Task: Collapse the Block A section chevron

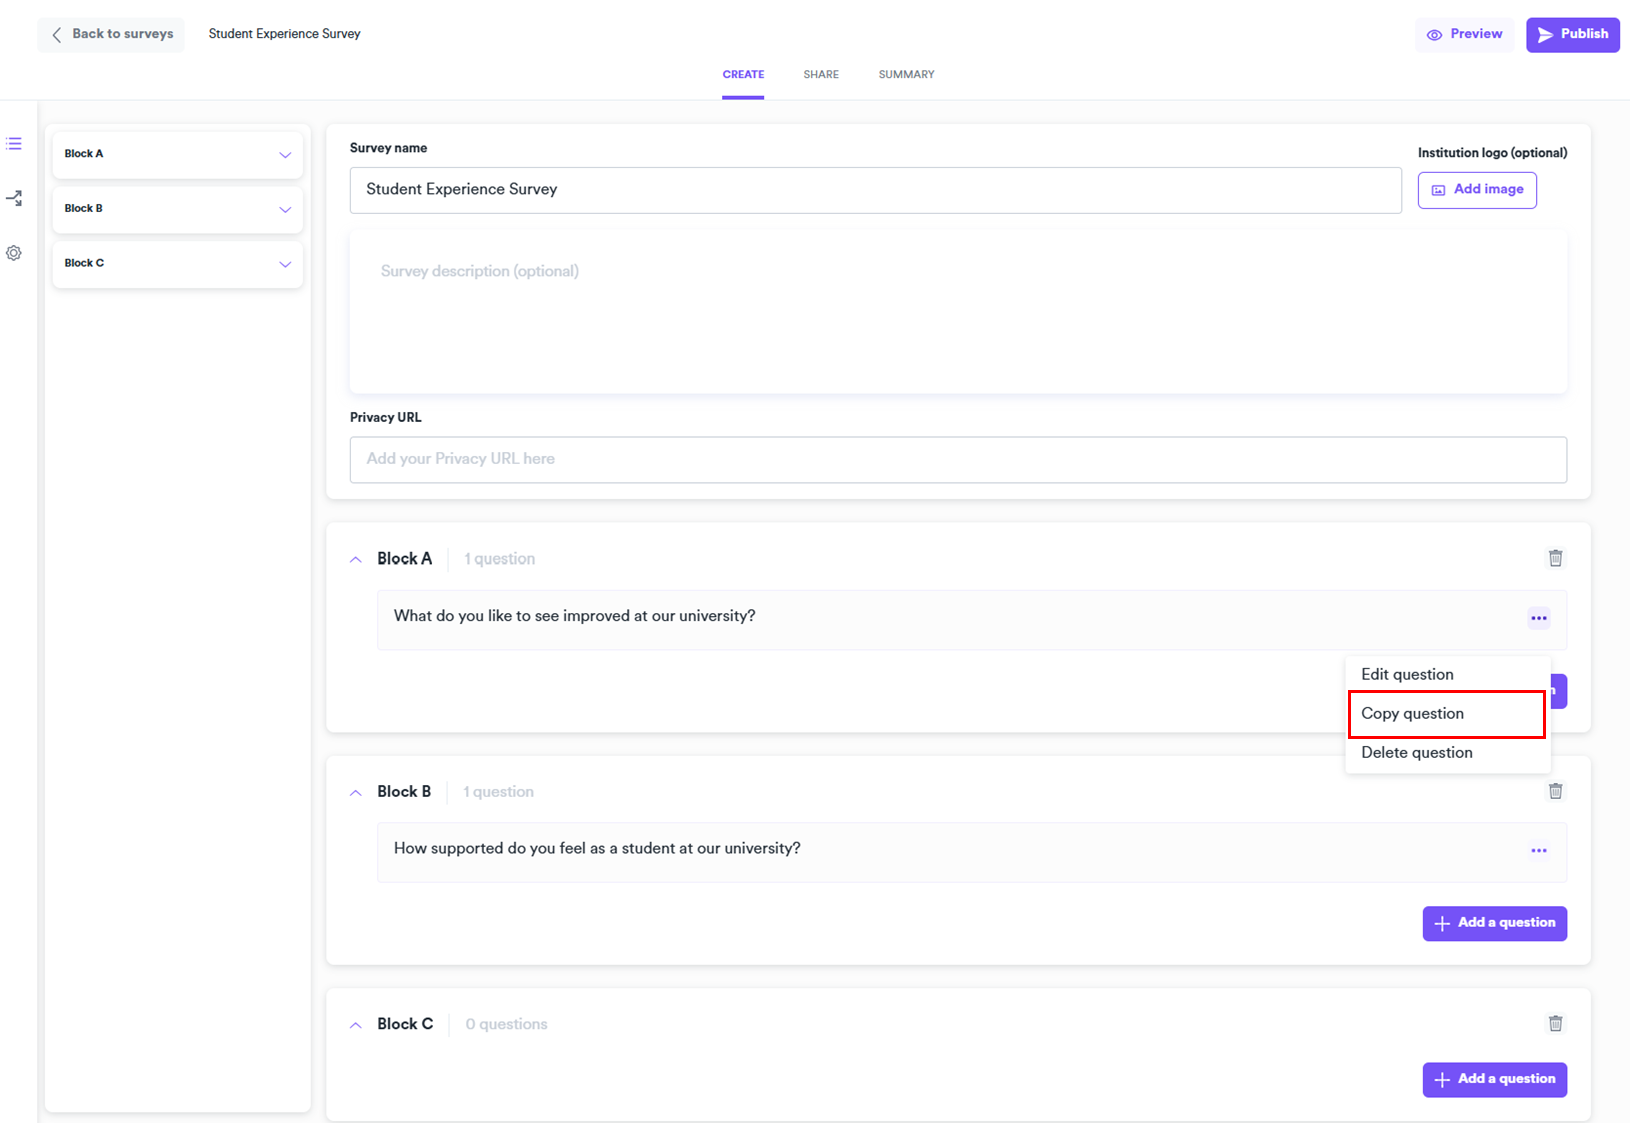Action: (x=356, y=560)
